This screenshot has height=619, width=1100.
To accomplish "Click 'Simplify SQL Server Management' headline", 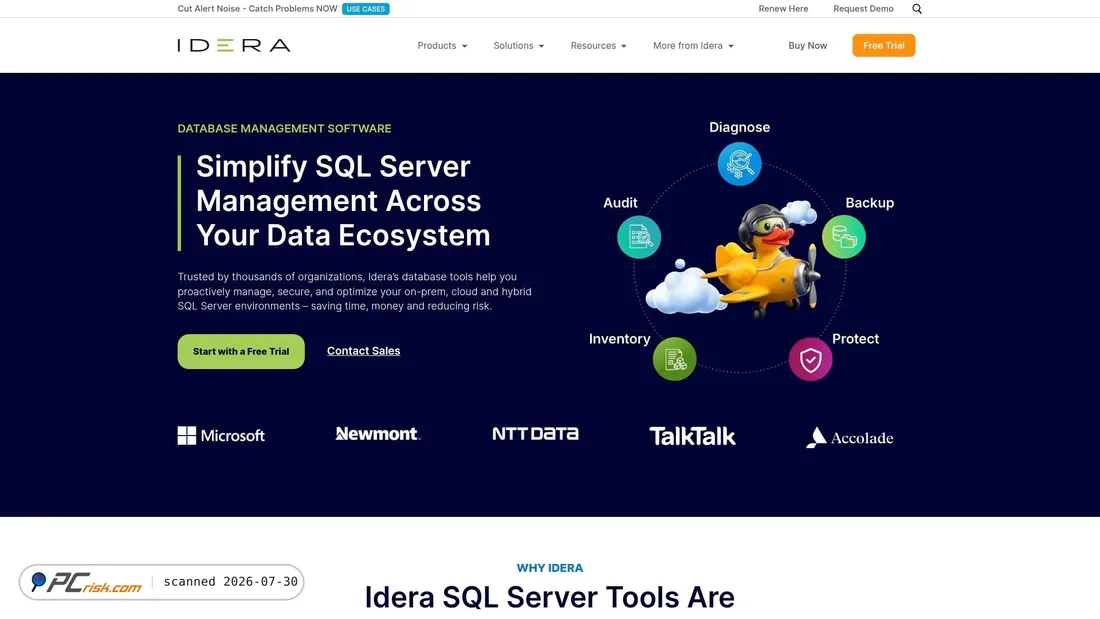I will tap(343, 201).
